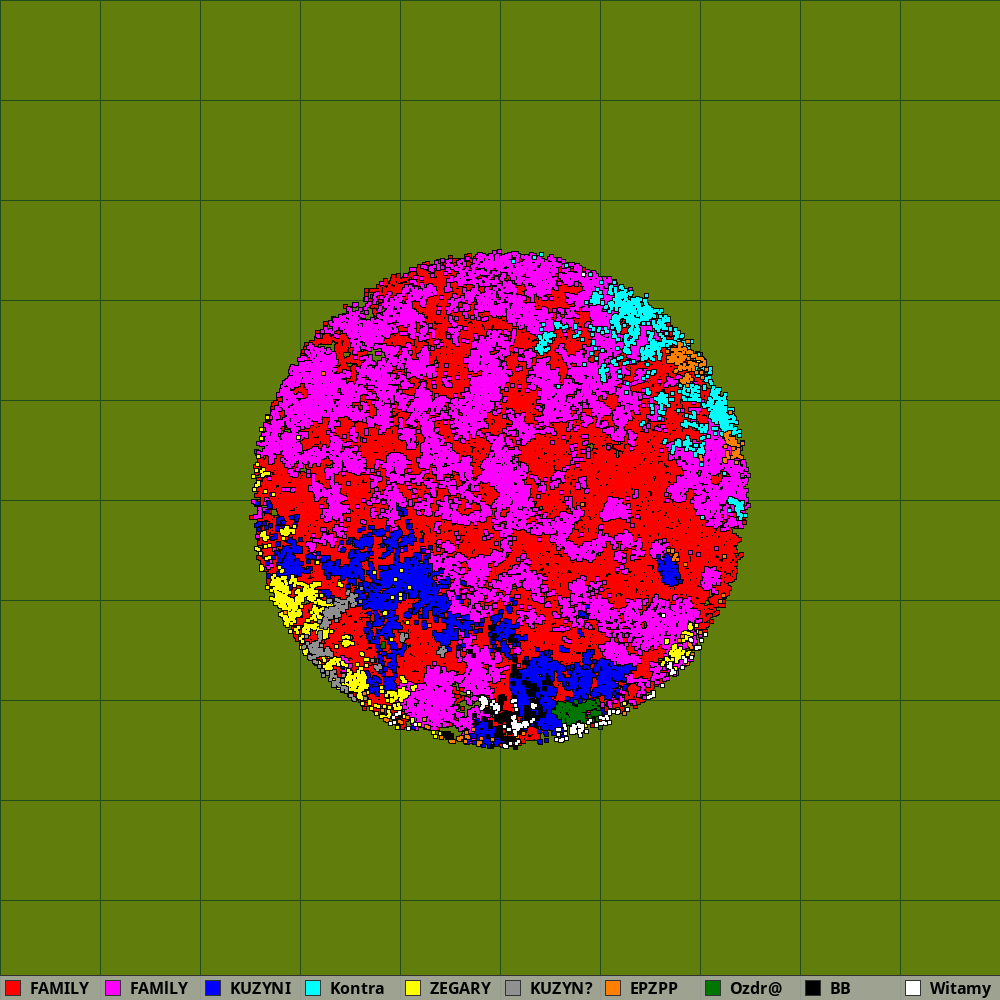Click the magenta FAMİLY legend color swatch
This screenshot has width=1000, height=1000.
point(113,988)
